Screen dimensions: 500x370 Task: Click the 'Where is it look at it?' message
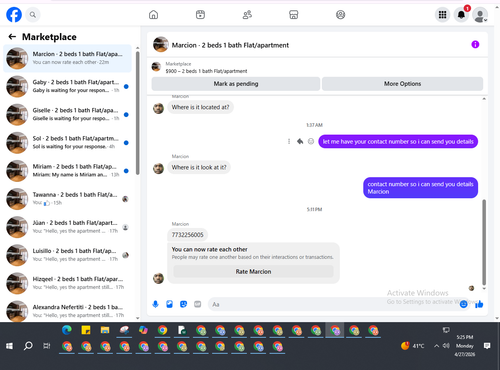point(199,167)
